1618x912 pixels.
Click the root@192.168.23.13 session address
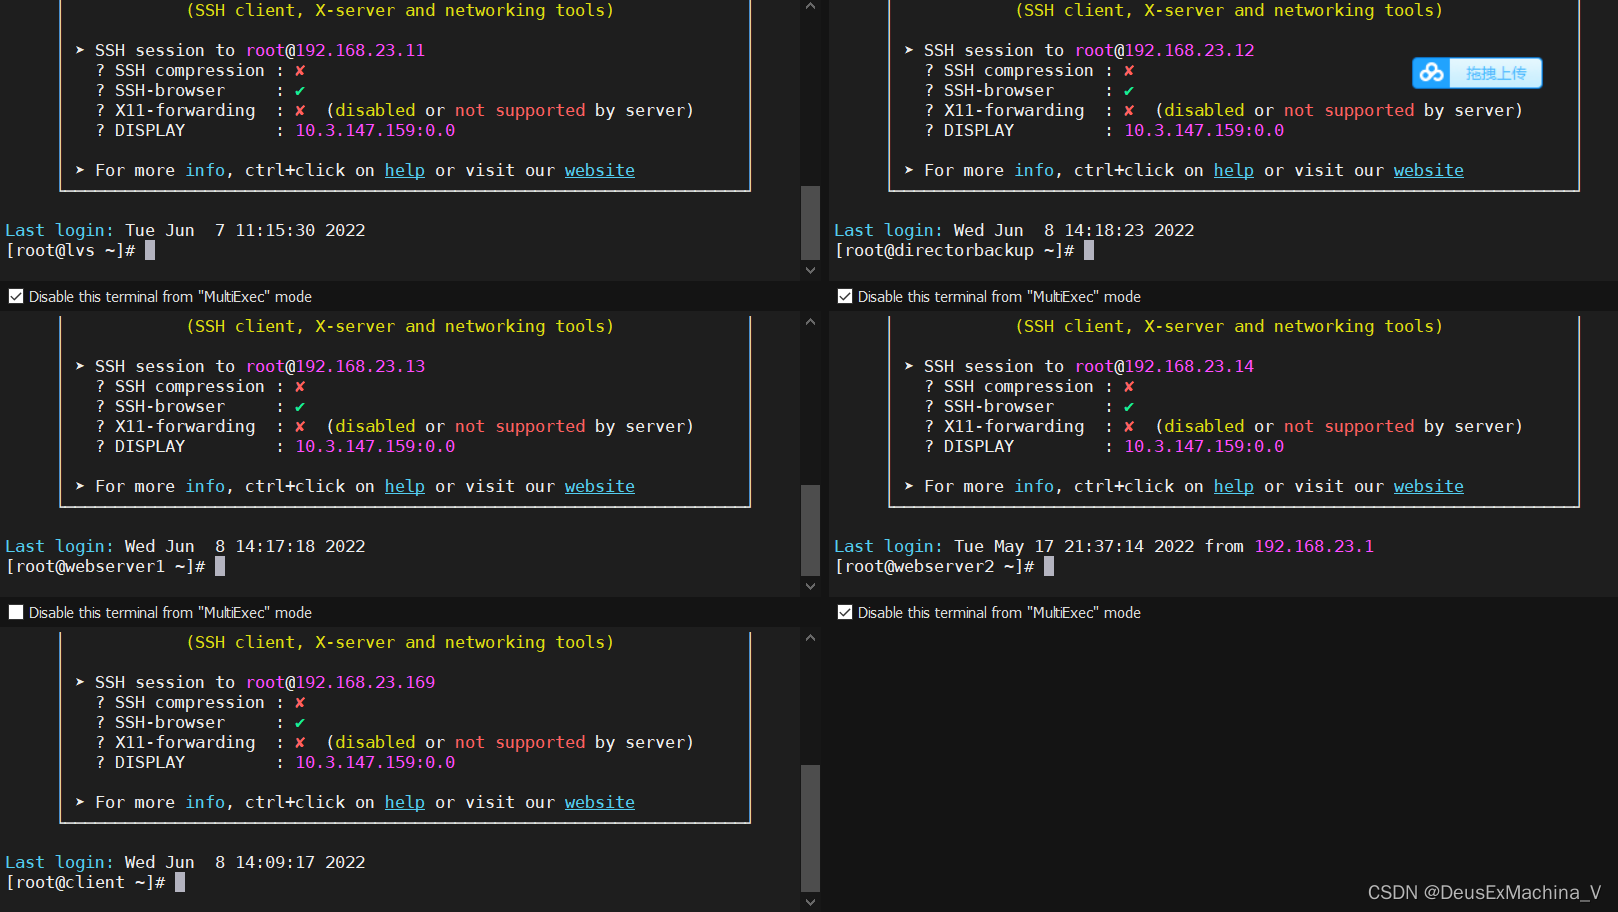(x=335, y=366)
